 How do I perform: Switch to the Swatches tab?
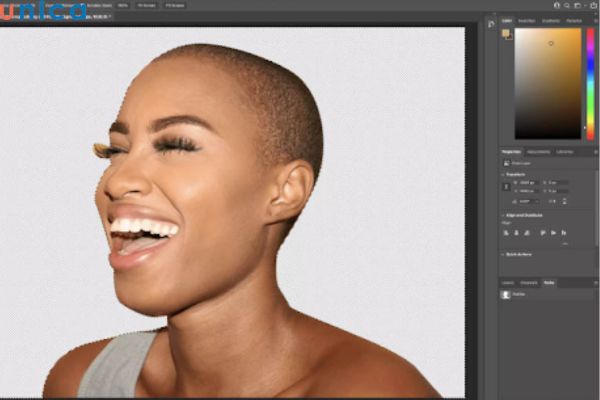point(527,20)
